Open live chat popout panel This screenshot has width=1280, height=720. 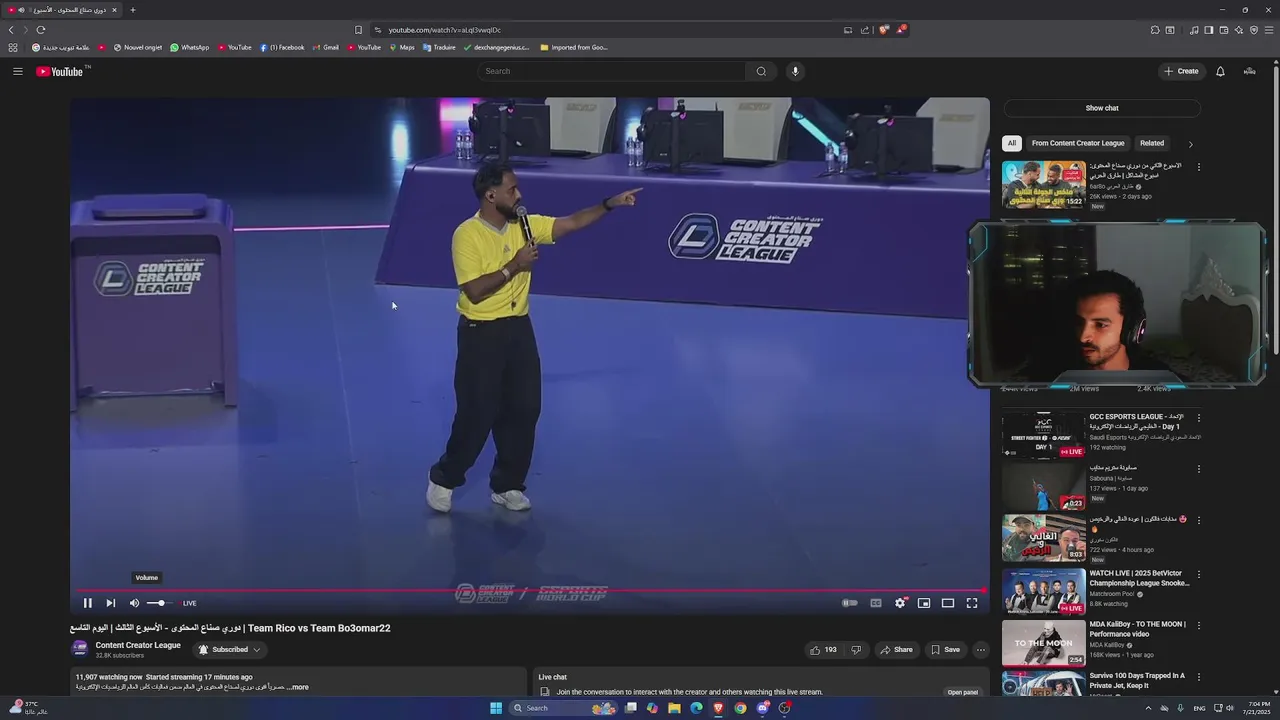click(963, 692)
